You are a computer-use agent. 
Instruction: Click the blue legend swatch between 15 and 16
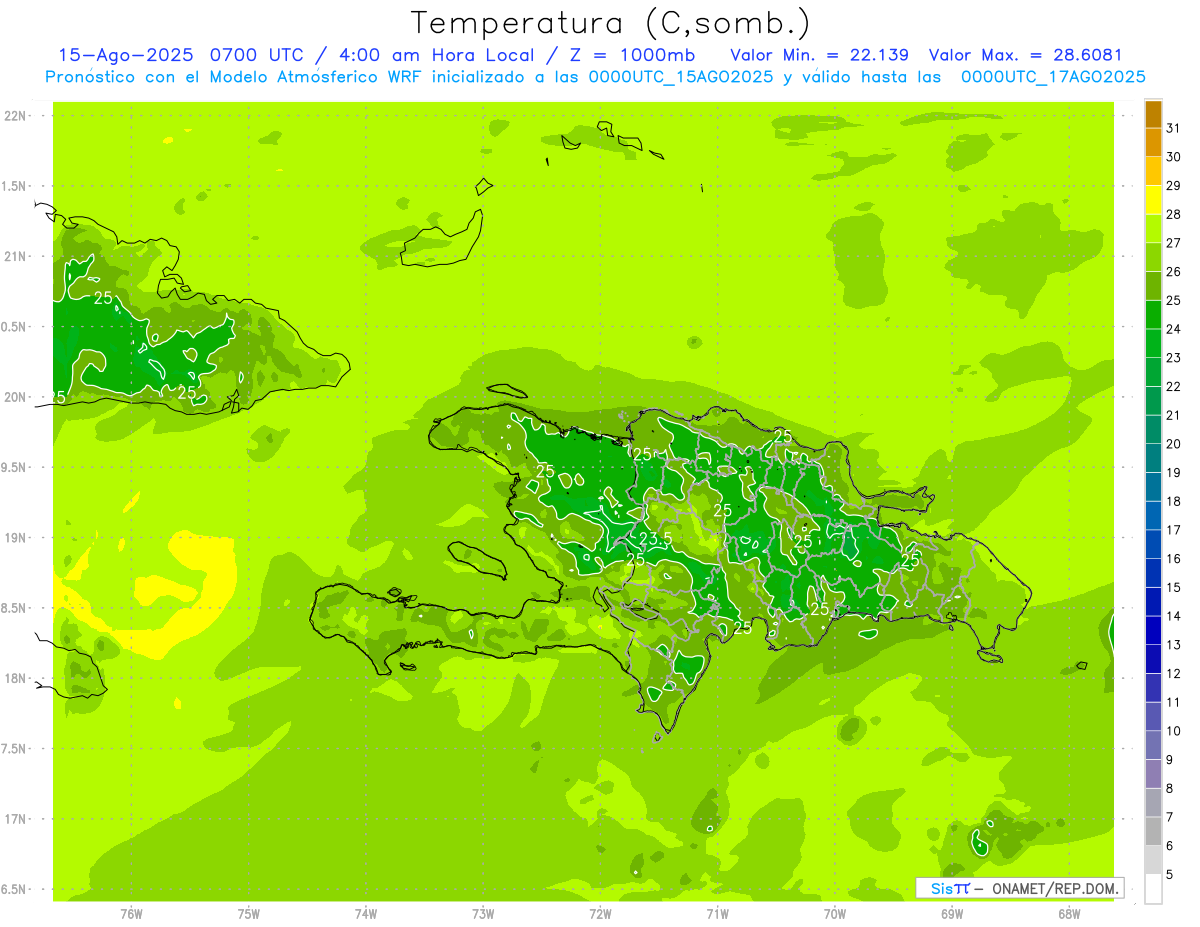coord(1153,573)
